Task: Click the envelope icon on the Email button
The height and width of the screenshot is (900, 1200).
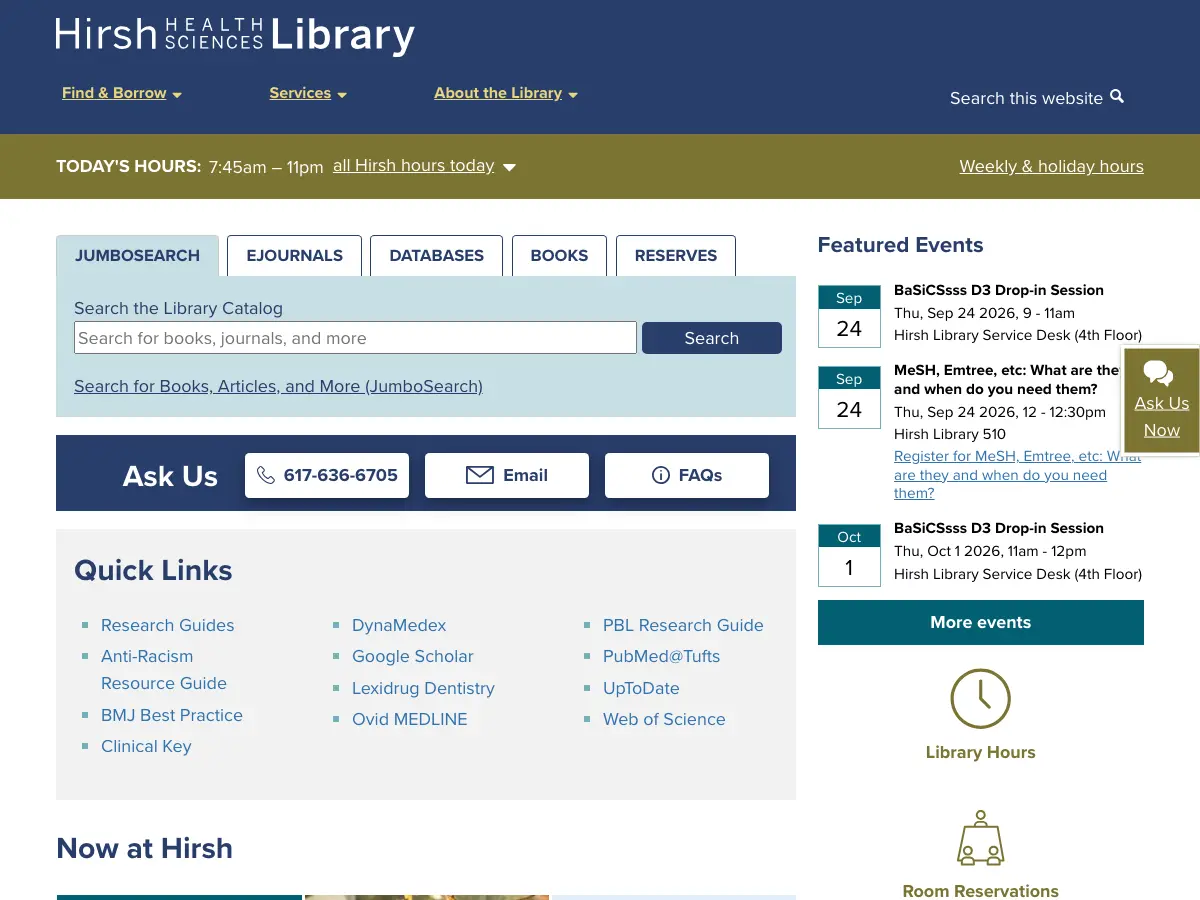Action: 480,475
